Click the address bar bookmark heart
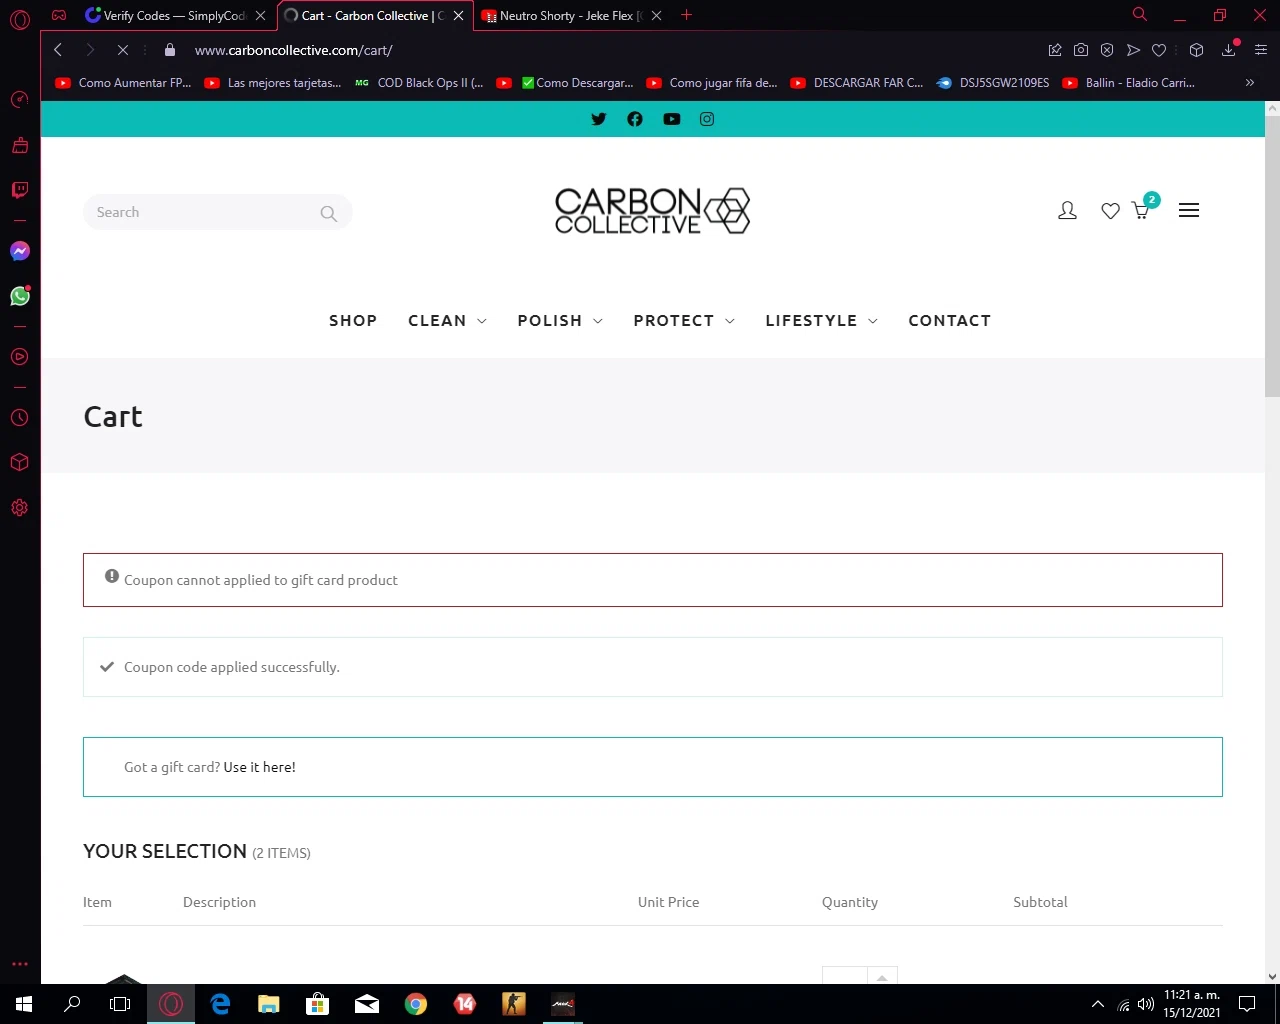This screenshot has height=1024, width=1280. pyautogui.click(x=1159, y=50)
